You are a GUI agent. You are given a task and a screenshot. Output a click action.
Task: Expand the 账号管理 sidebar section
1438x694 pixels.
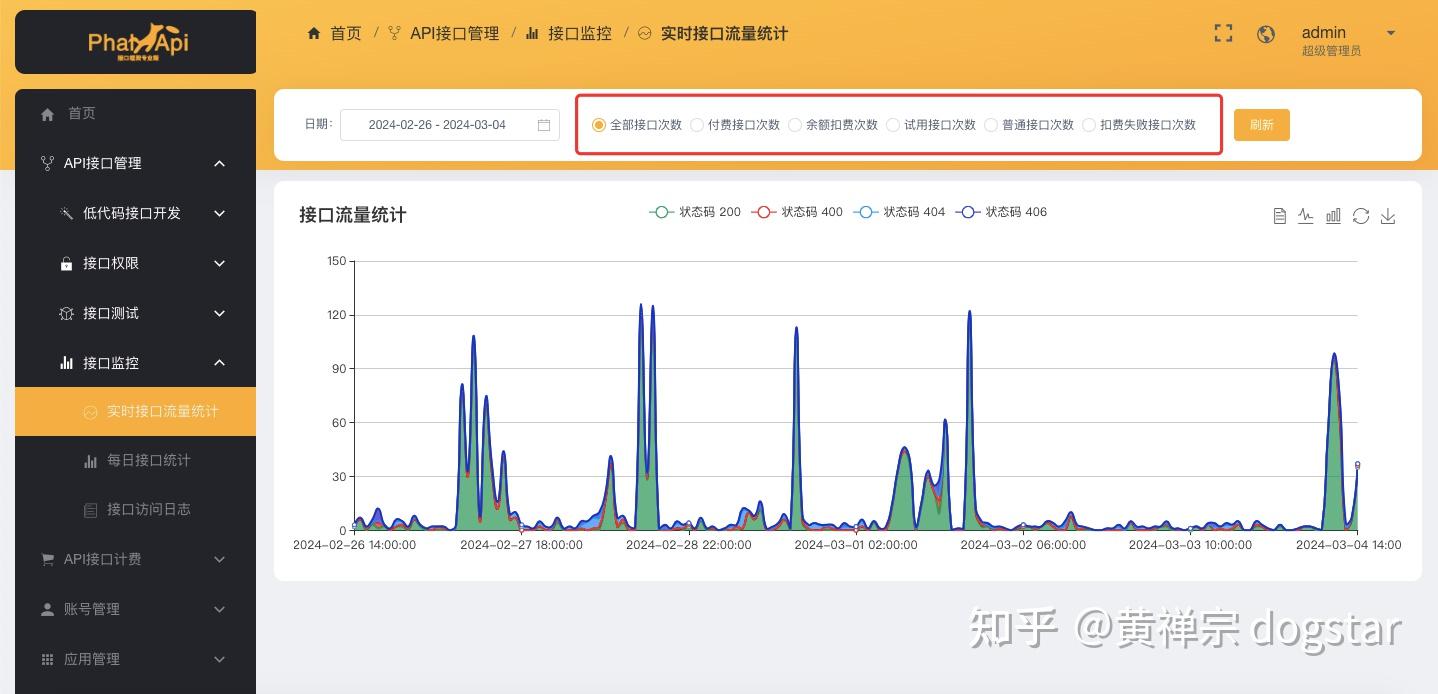tap(135, 609)
